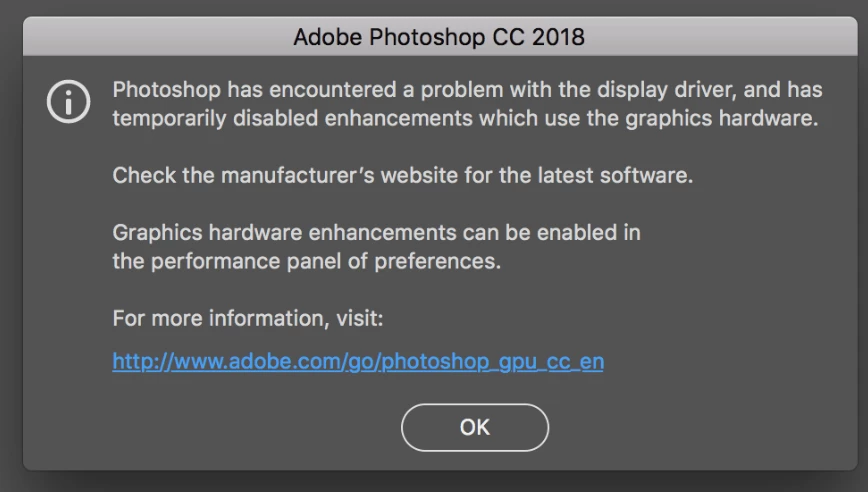
Task: Click the word 'preferences' in the dialog
Action: point(448,263)
